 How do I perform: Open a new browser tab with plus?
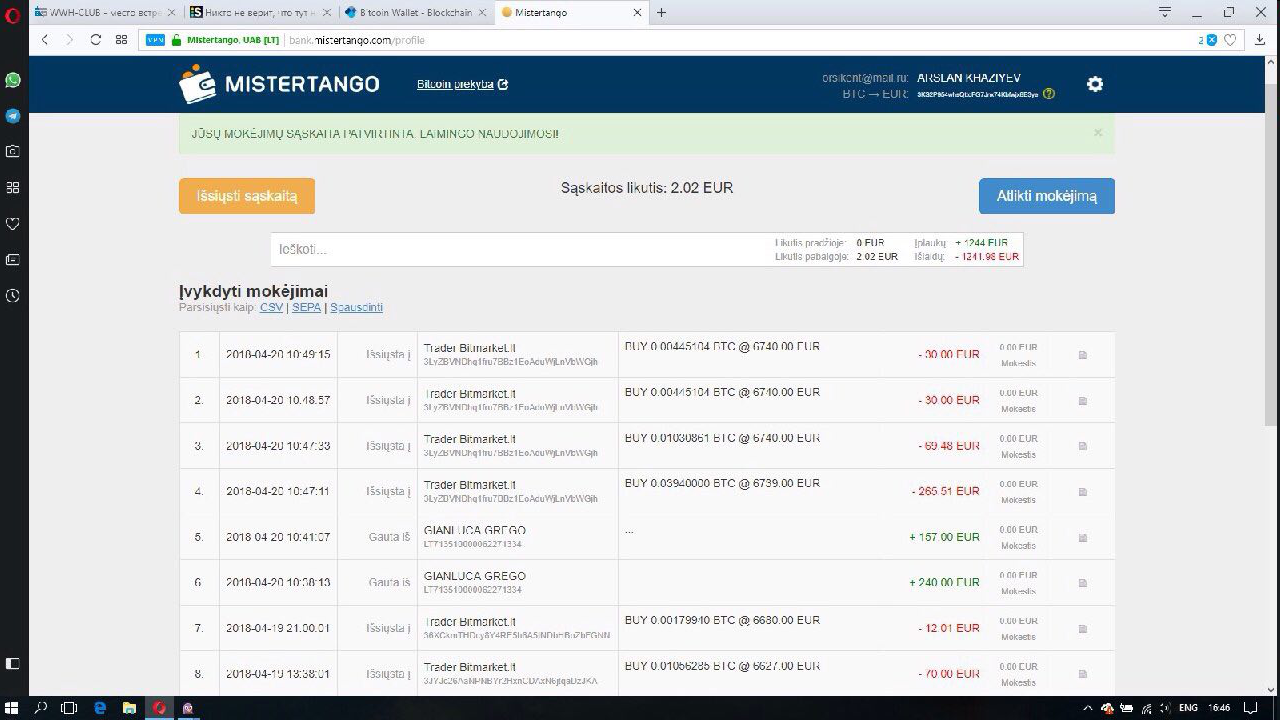[x=661, y=12]
